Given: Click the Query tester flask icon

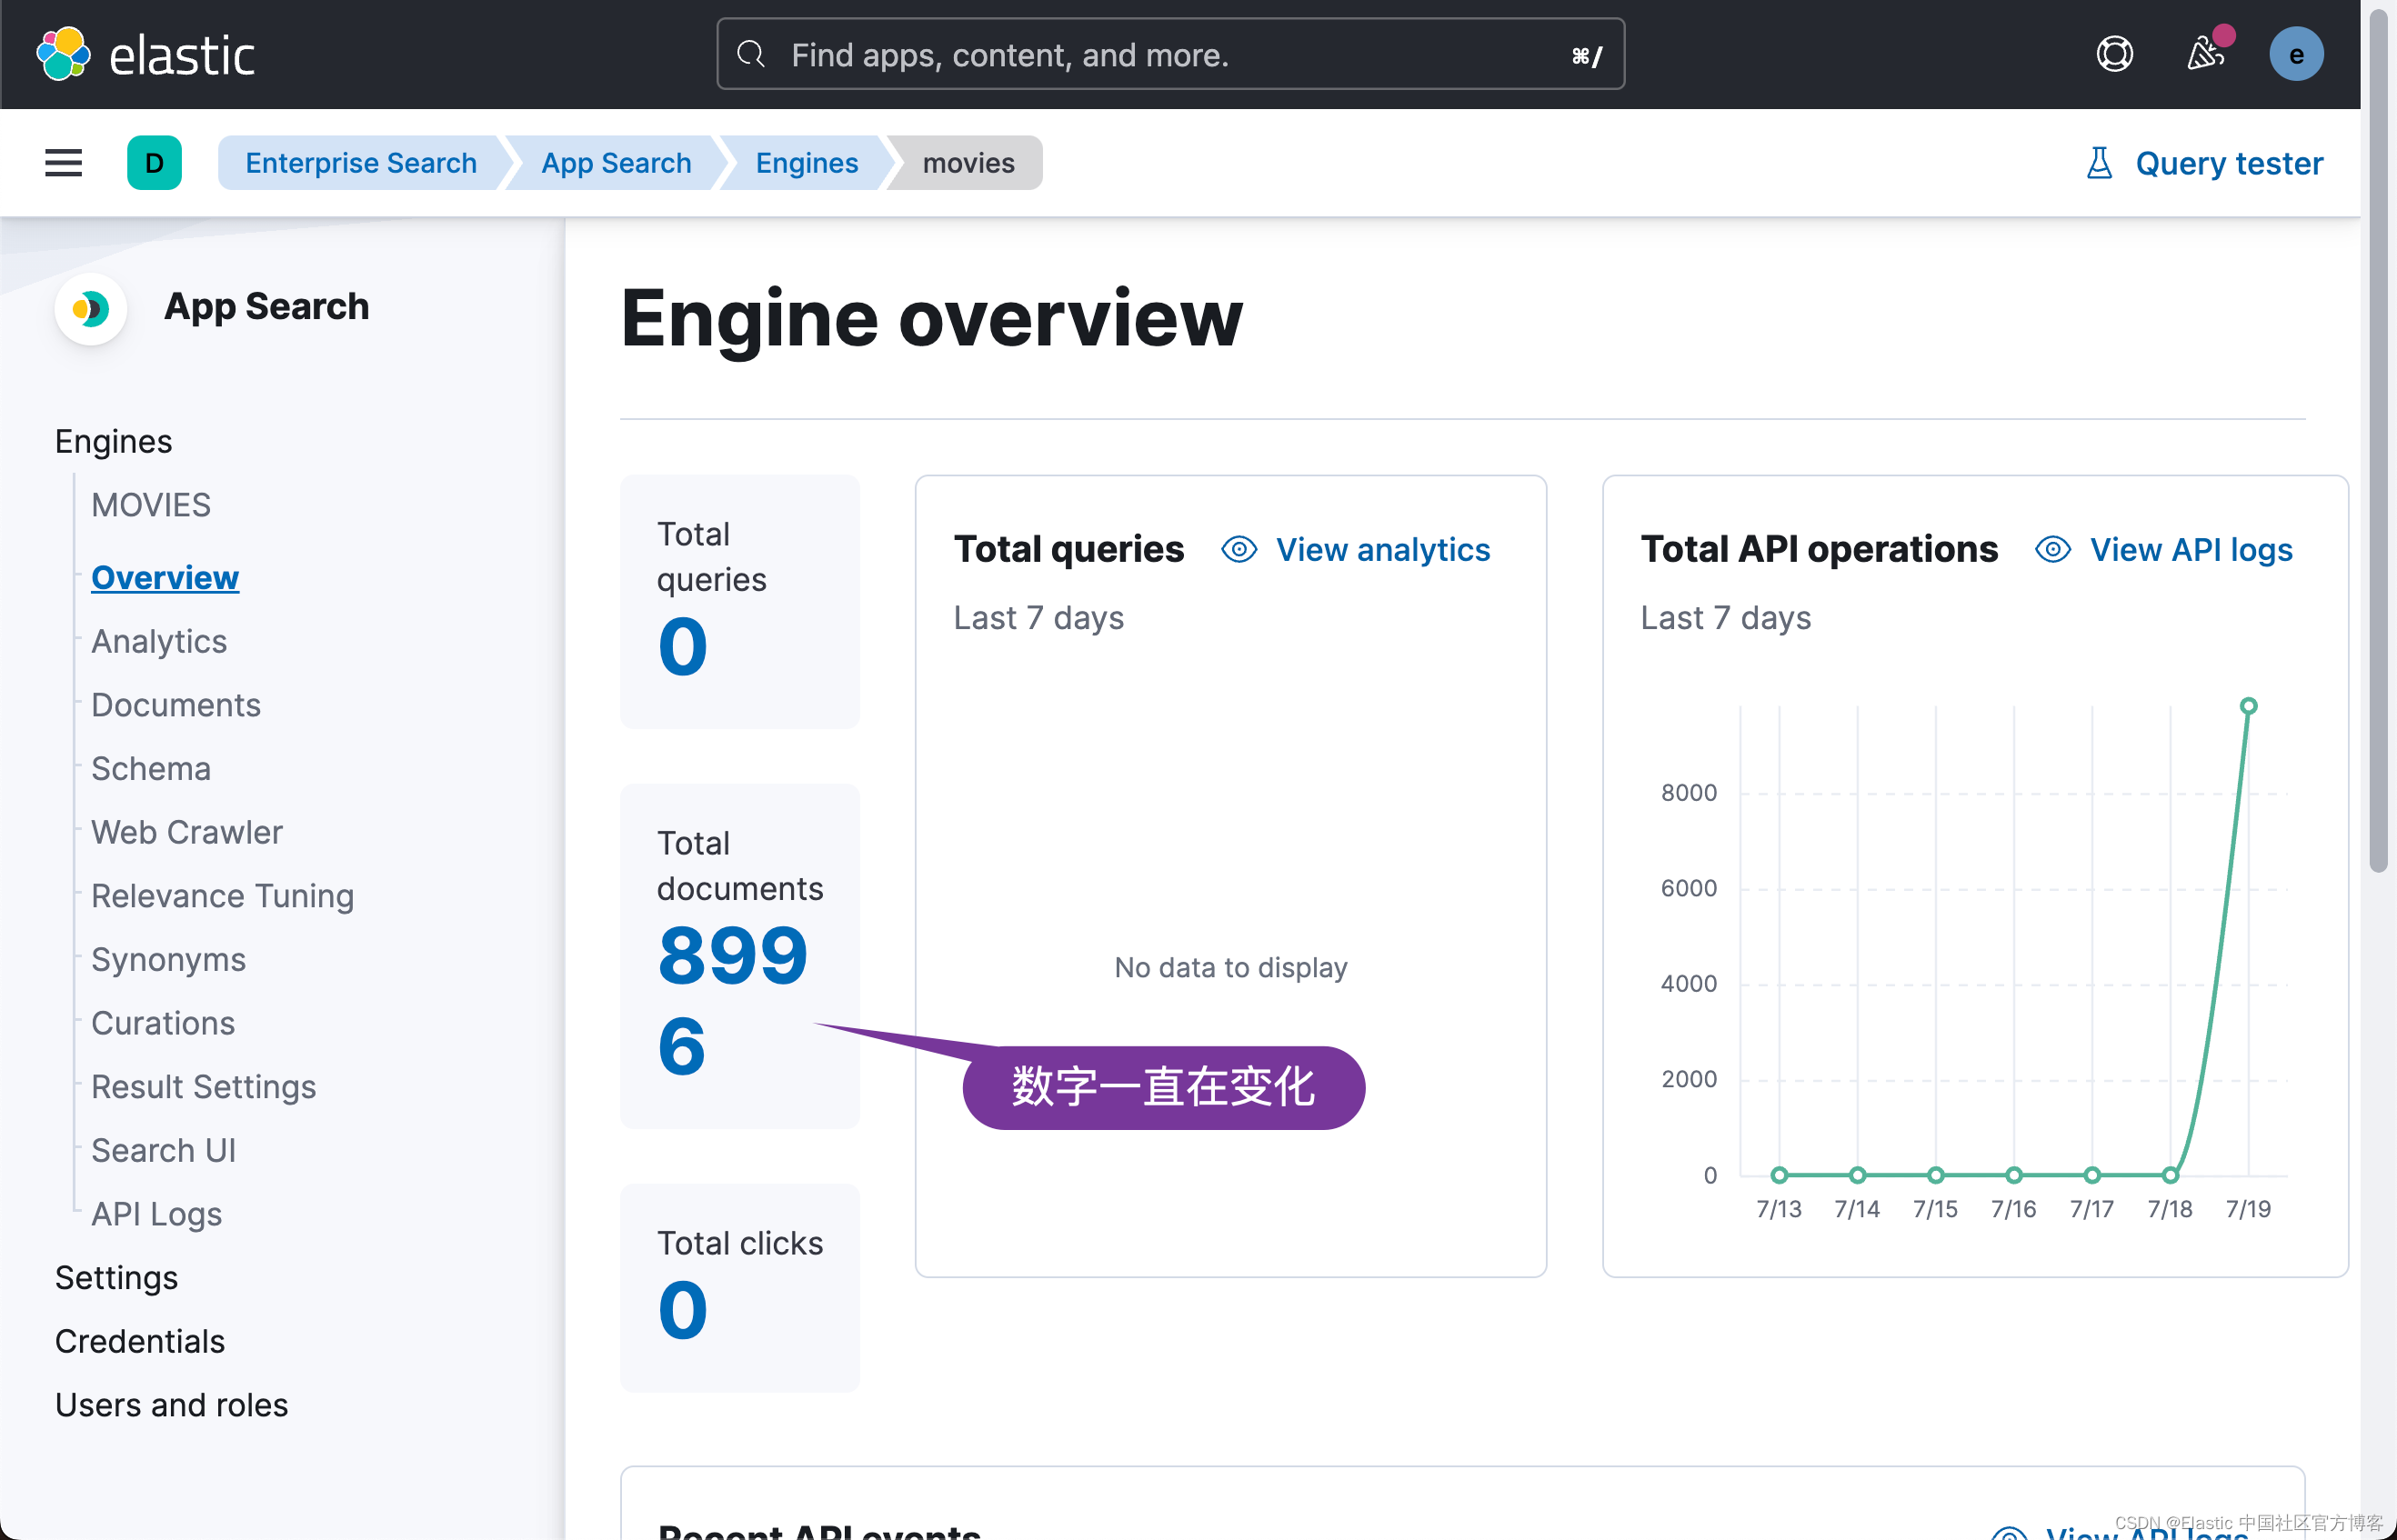Looking at the screenshot, I should (2099, 163).
